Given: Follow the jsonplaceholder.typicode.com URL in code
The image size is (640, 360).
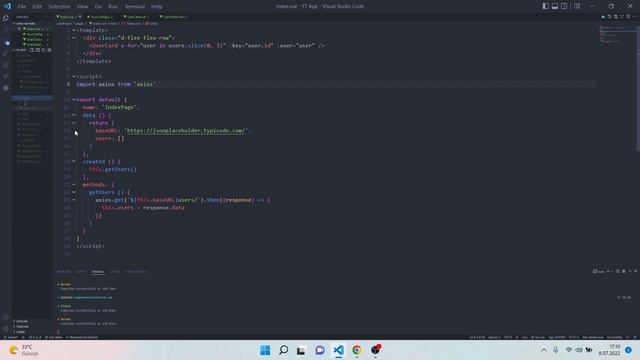Looking at the screenshot, I should click(x=186, y=131).
